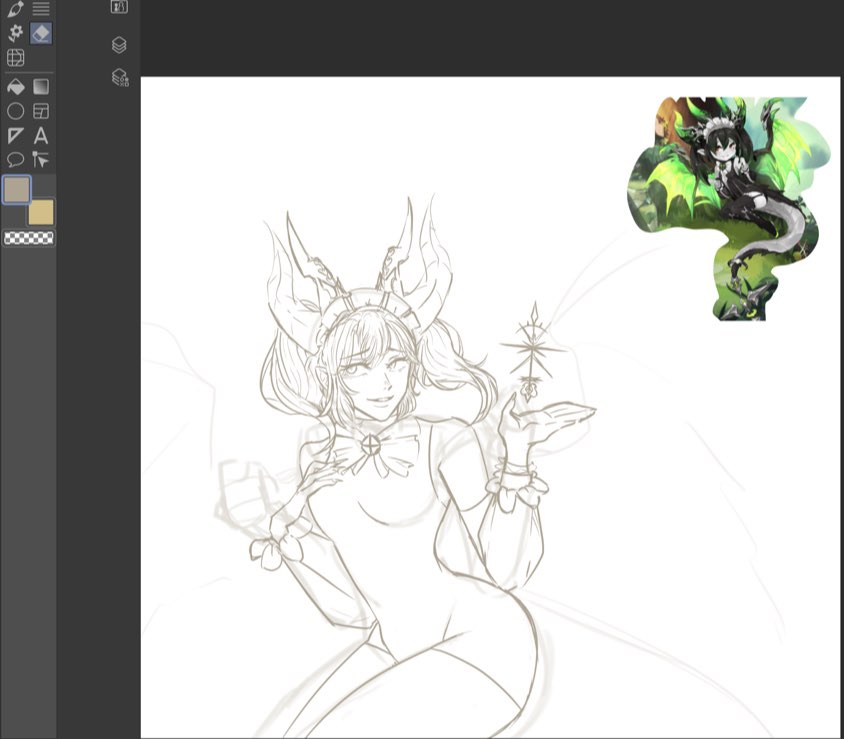
Task: Click the horizontal-lines tool icon above the Eraser
Action: tap(41, 9)
